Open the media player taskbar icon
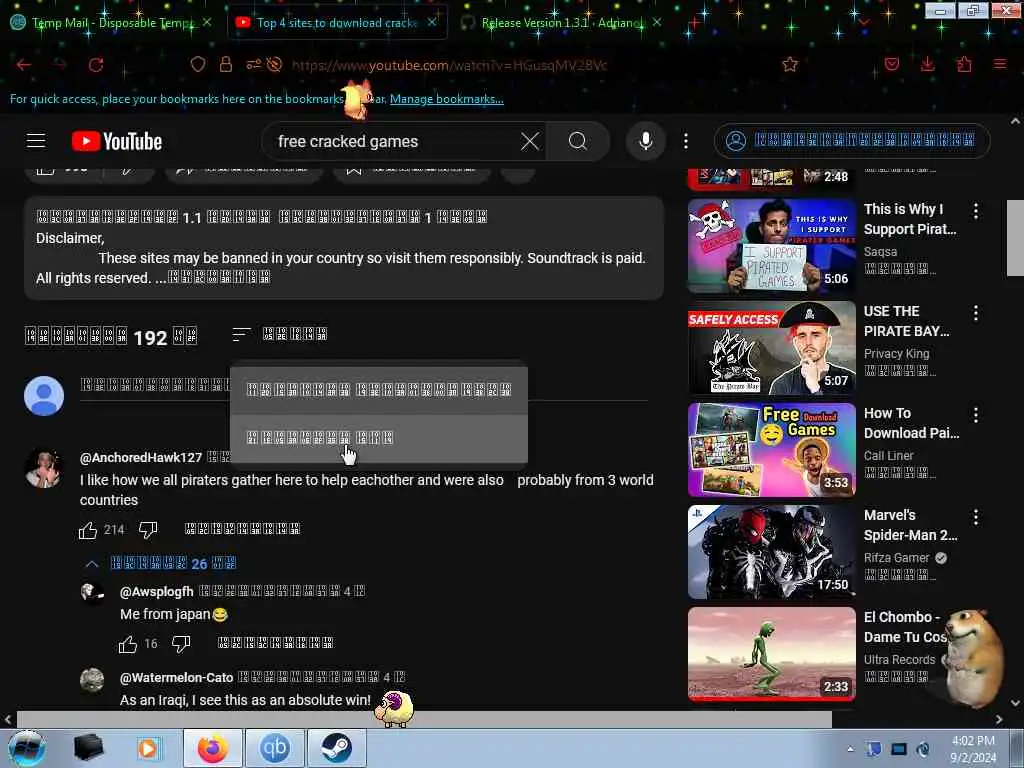This screenshot has width=1024, height=768. [x=148, y=748]
